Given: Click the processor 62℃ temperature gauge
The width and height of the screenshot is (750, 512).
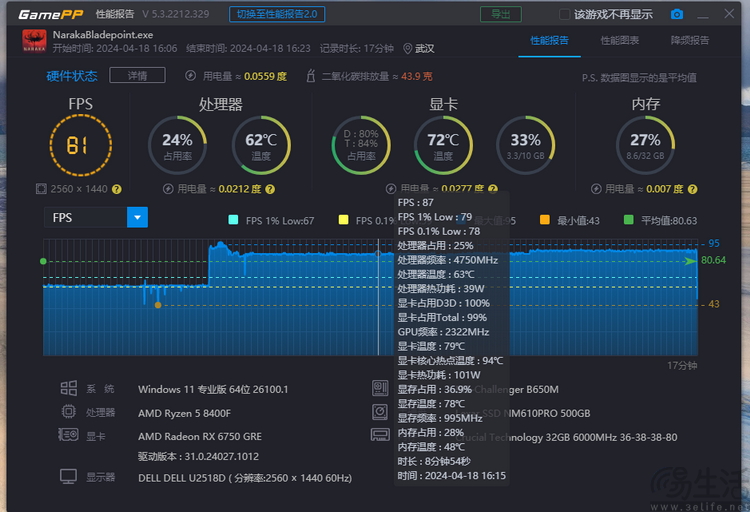Looking at the screenshot, I should point(261,145).
